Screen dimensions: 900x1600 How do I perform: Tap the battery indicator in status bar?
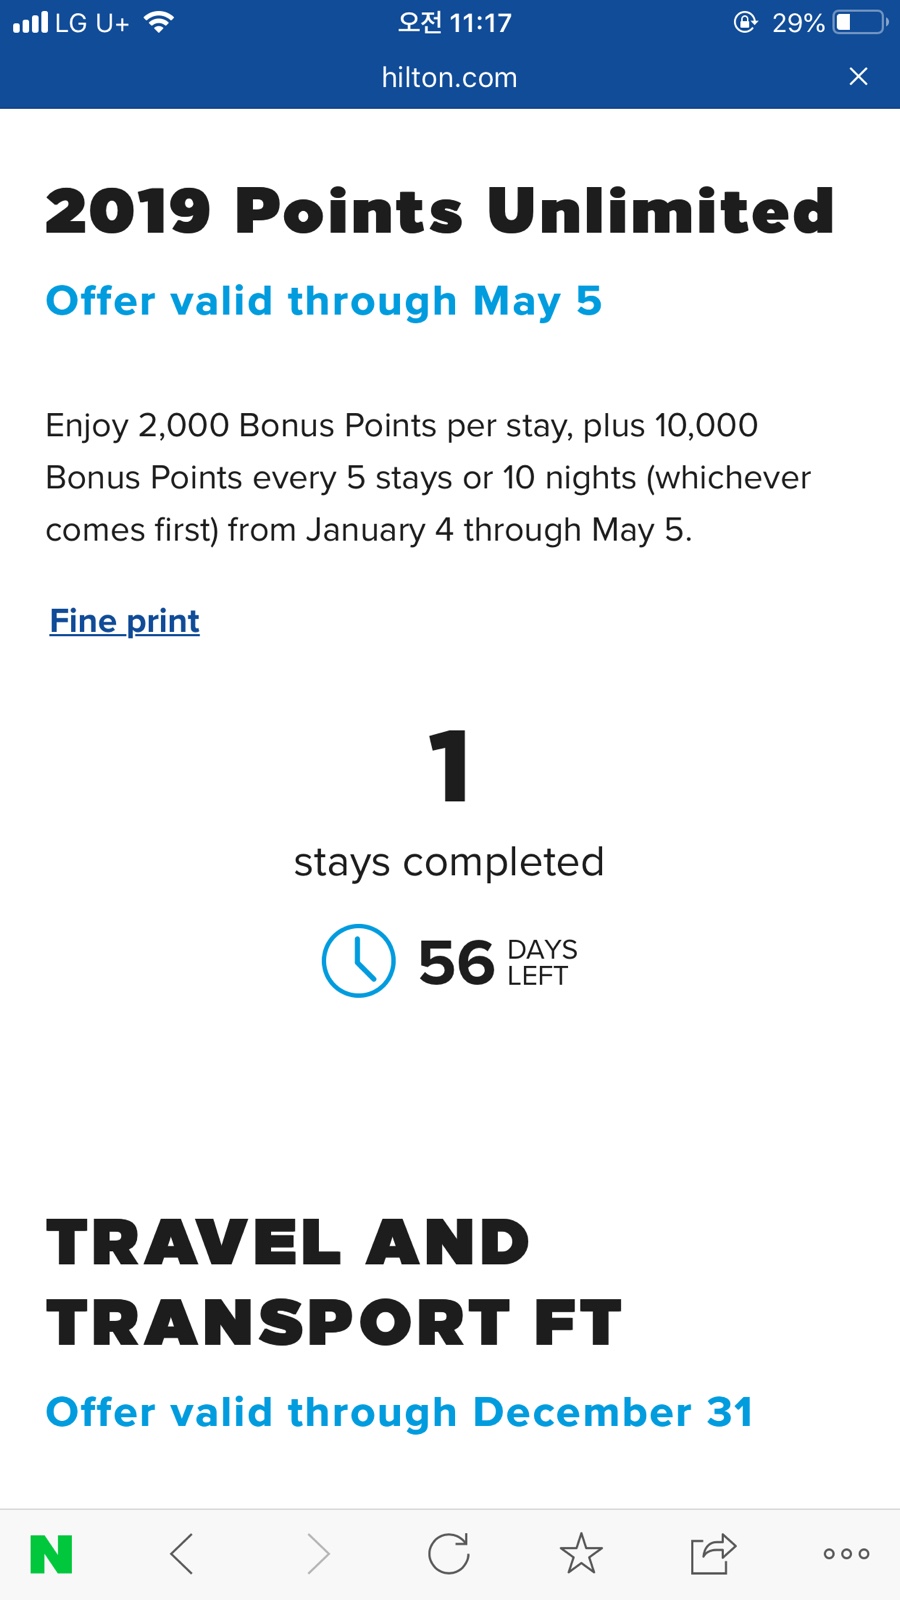860,22
